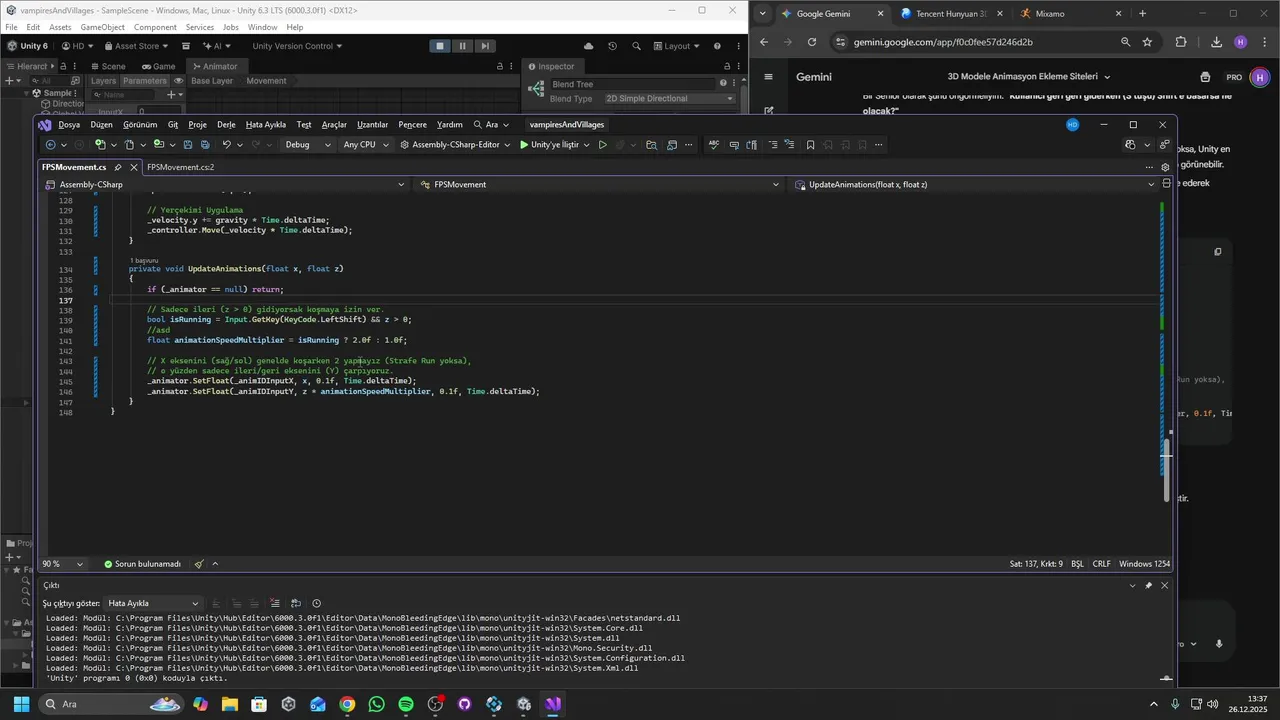Switch to Unity Game tab
The width and height of the screenshot is (1280, 720).
[x=158, y=66]
